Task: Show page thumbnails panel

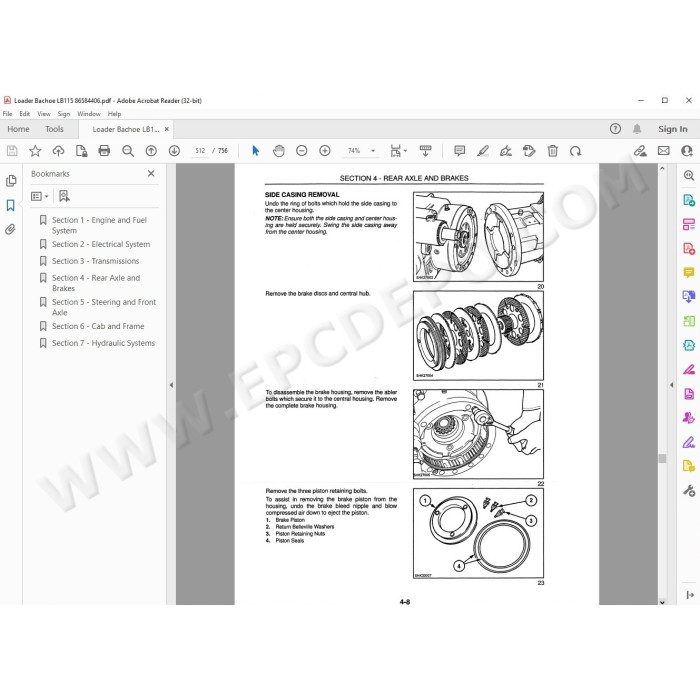Action: pyautogui.click(x=11, y=181)
